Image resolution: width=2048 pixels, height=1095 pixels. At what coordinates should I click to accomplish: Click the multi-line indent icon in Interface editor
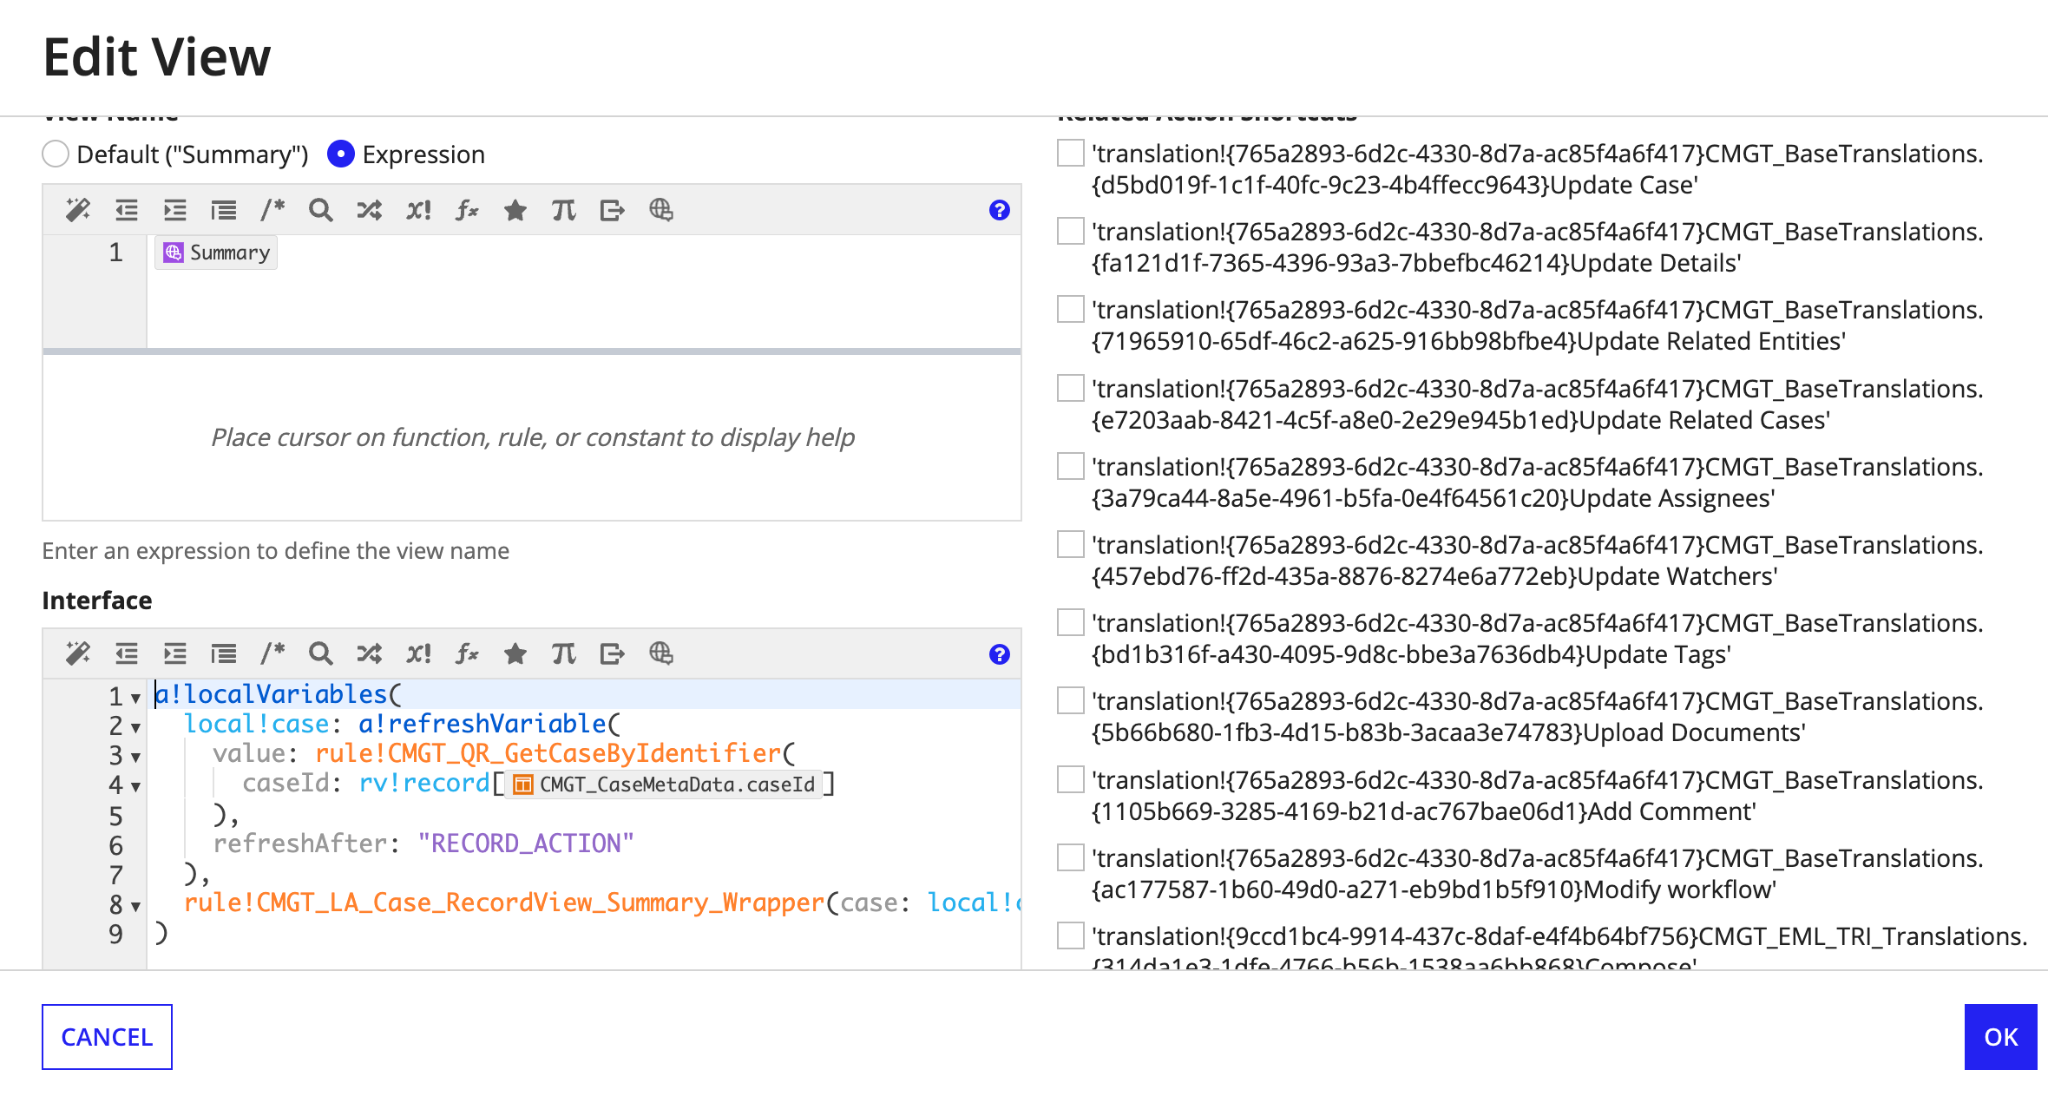coord(223,654)
